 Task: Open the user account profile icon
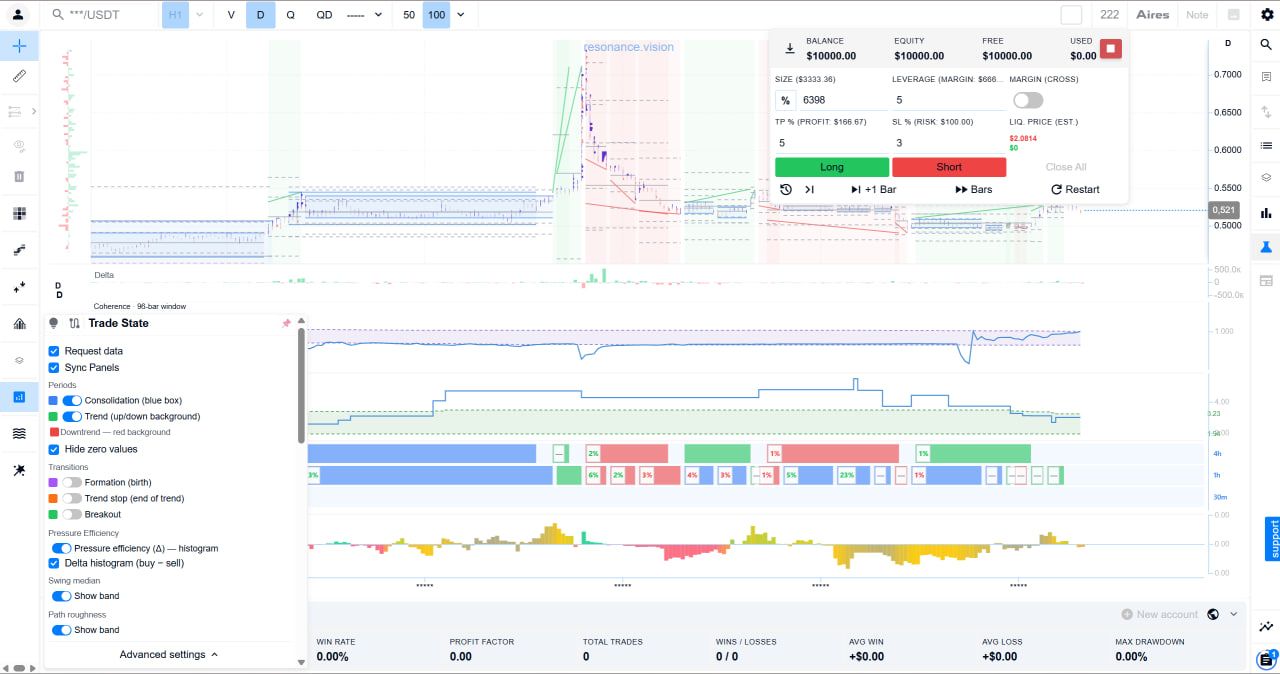pos(19,15)
